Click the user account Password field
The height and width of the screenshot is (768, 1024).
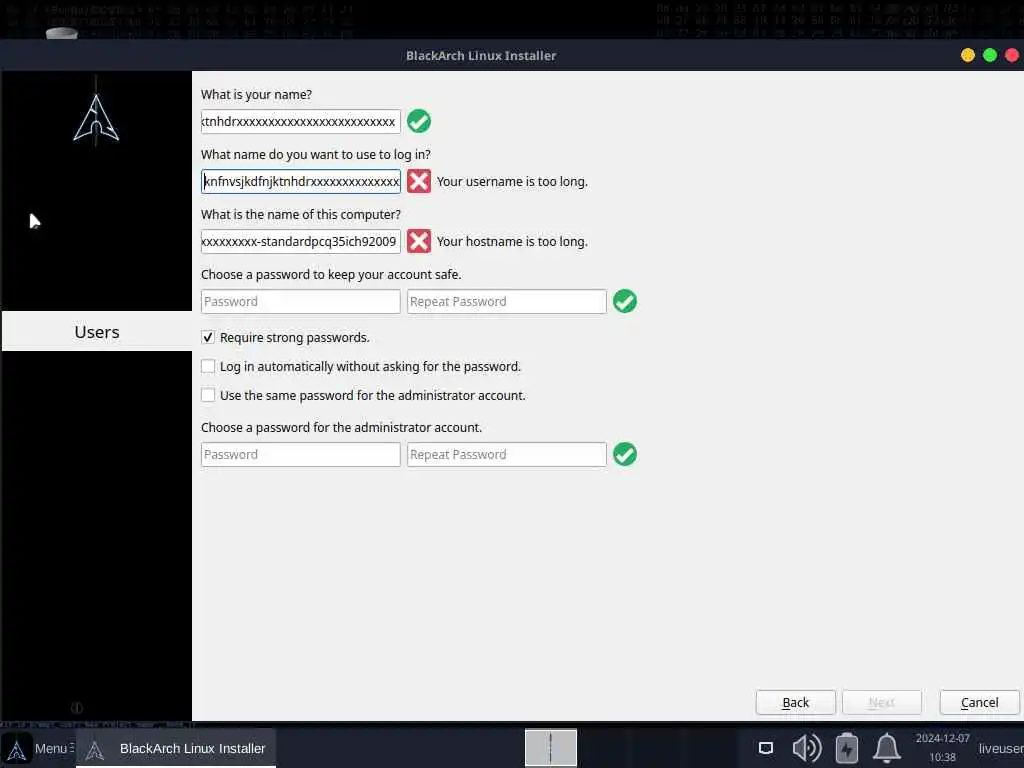pyautogui.click(x=300, y=301)
